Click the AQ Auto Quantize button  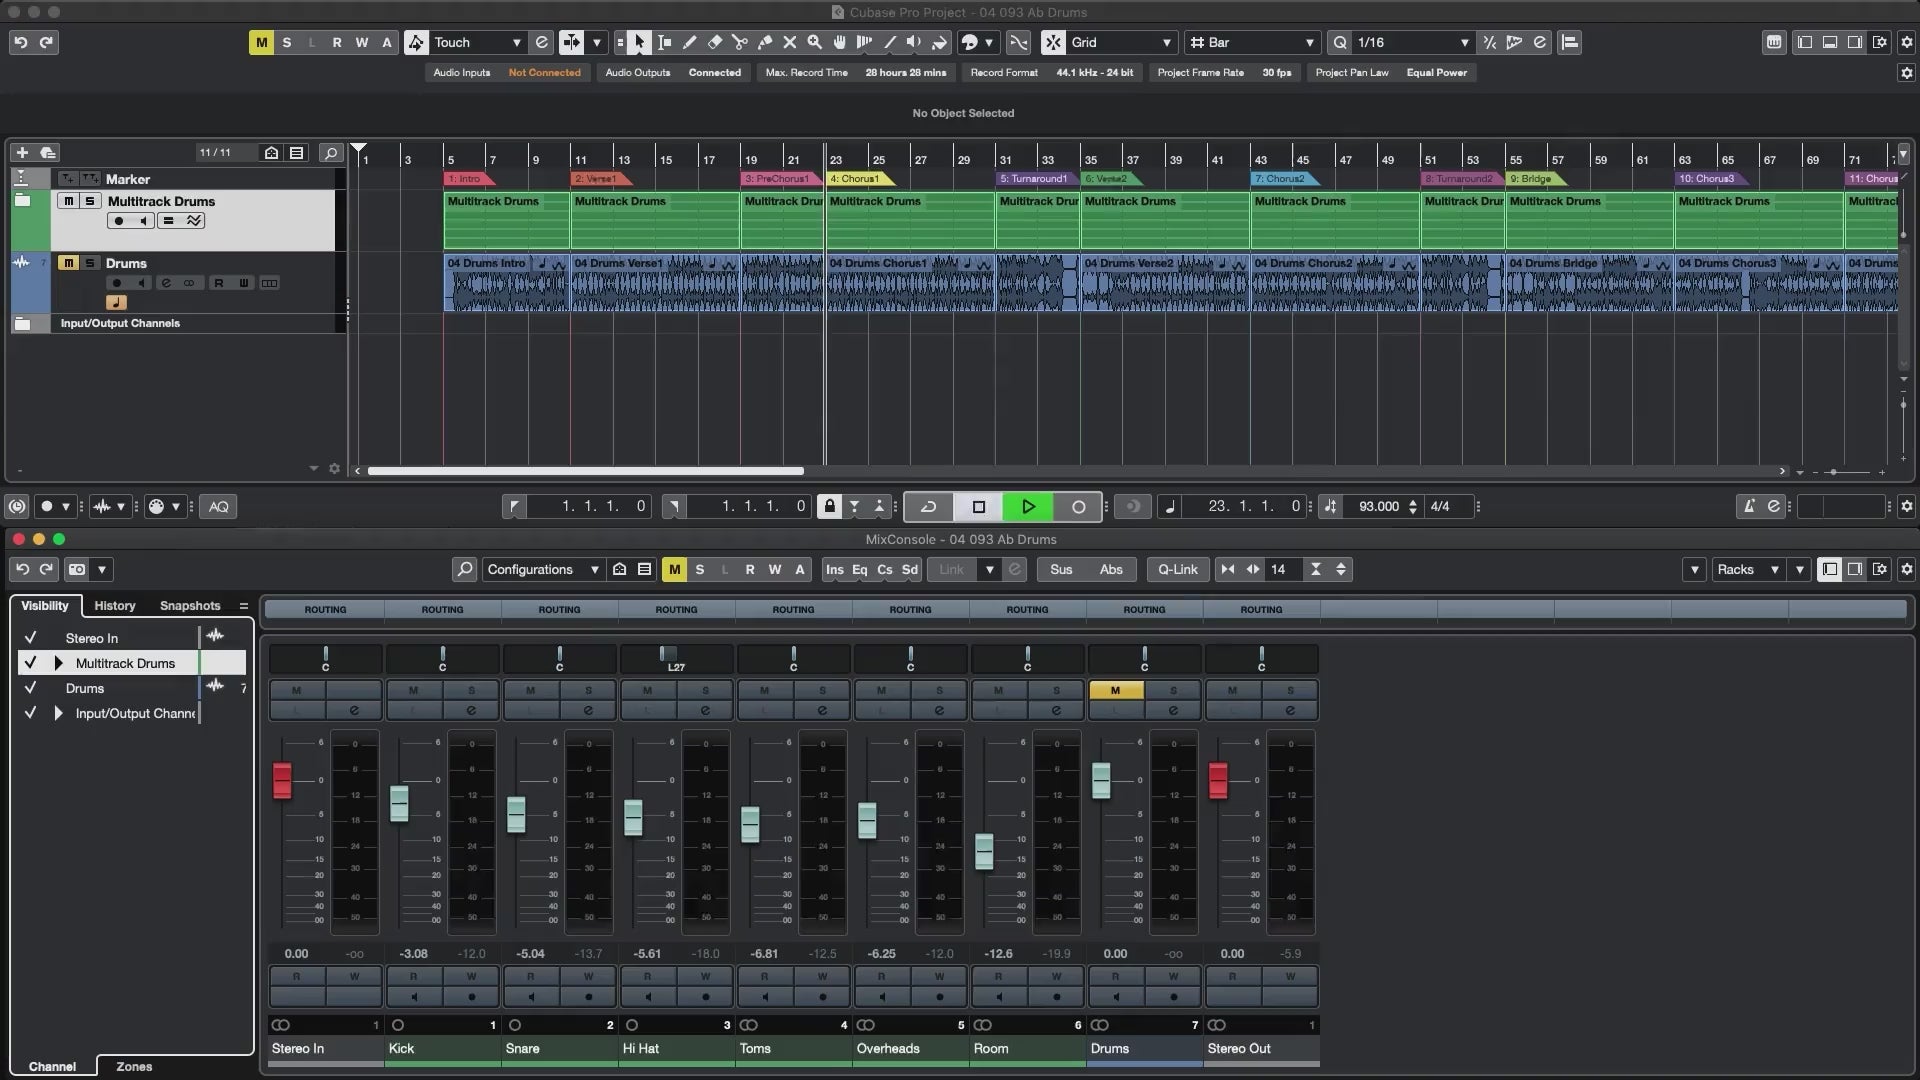[219, 506]
